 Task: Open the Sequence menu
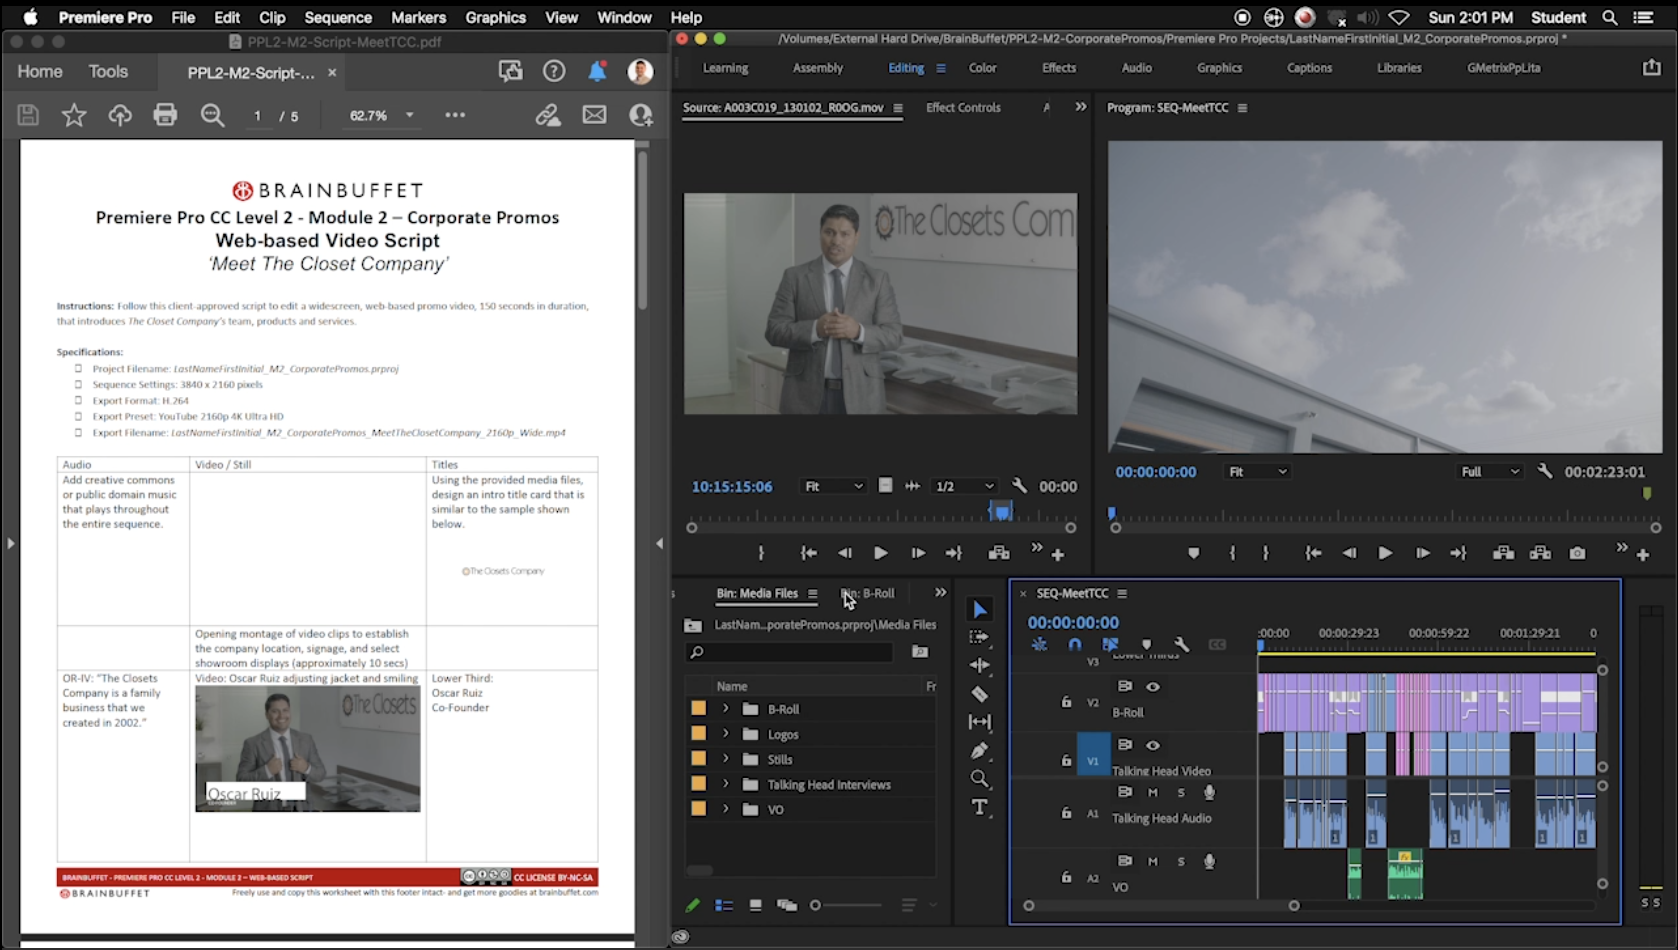(x=338, y=17)
